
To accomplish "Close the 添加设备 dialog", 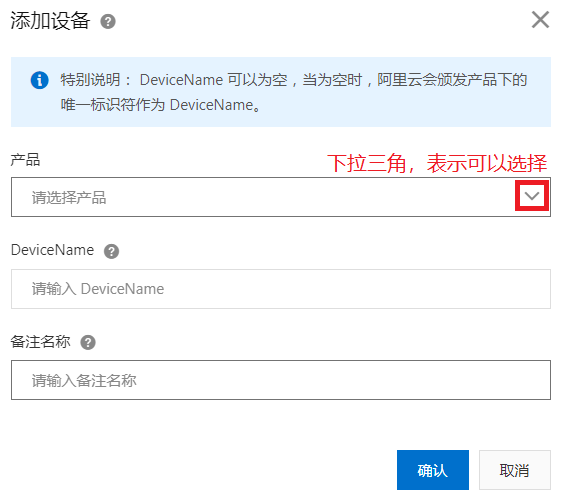I will 540,20.
